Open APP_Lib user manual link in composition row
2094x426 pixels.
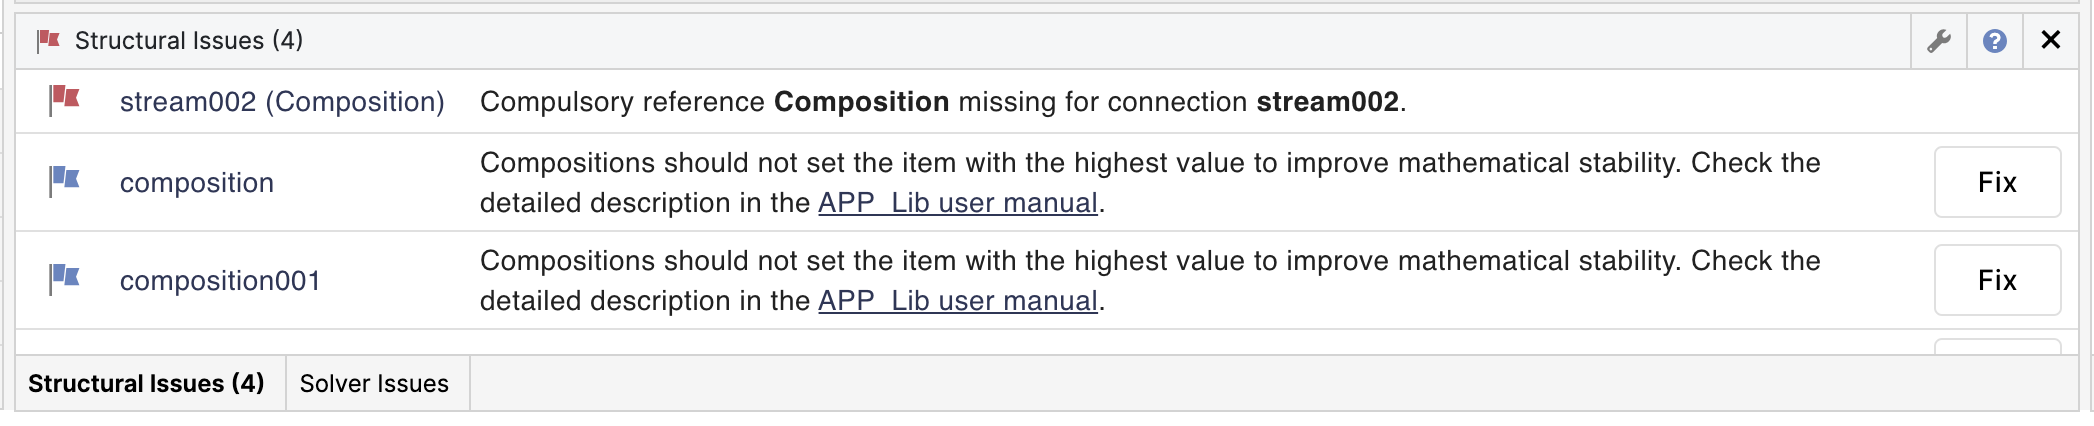(958, 203)
